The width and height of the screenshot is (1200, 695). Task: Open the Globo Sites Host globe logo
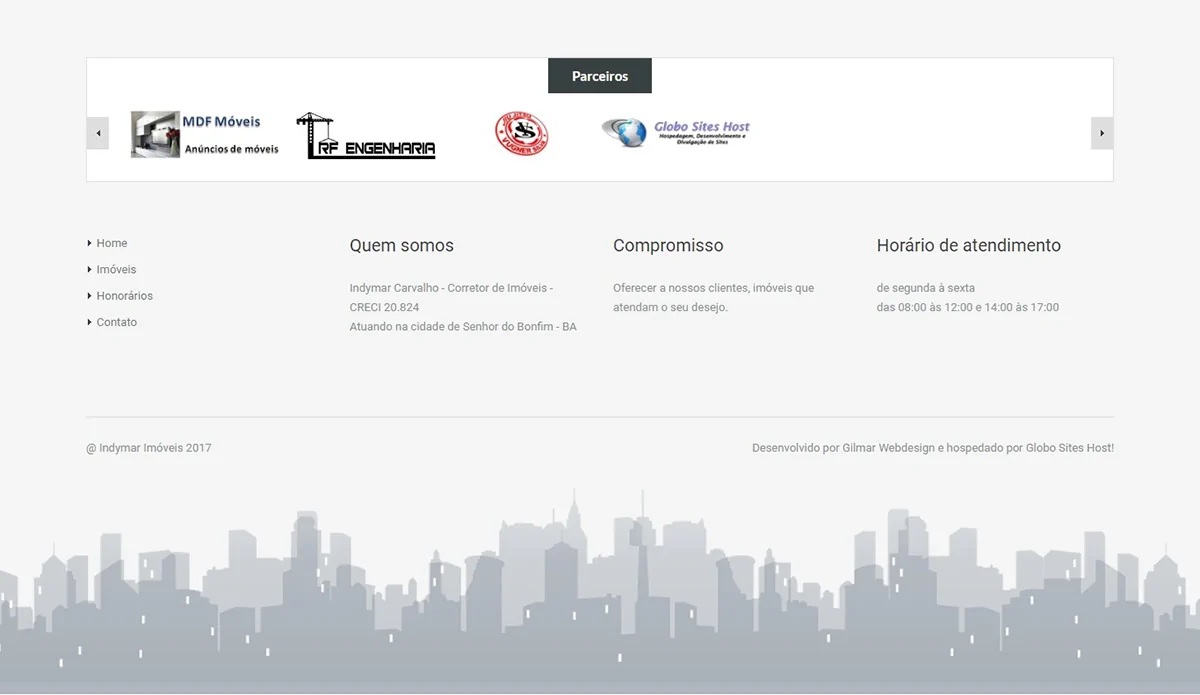(x=676, y=132)
